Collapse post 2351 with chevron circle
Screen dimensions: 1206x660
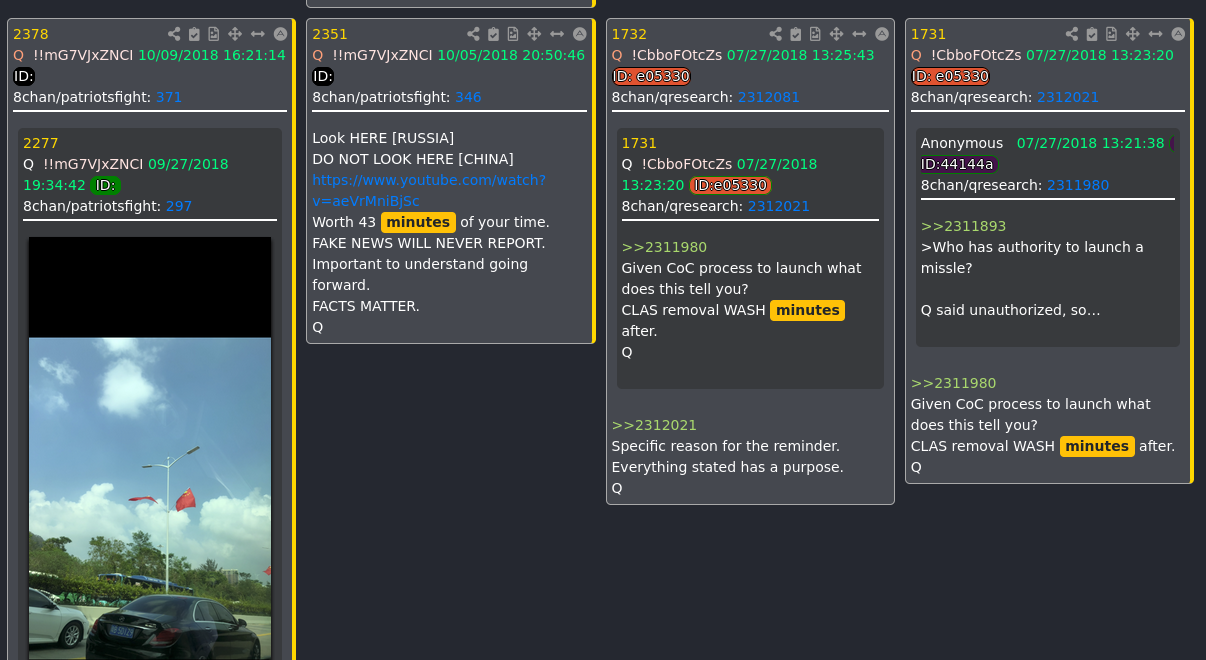(x=580, y=34)
